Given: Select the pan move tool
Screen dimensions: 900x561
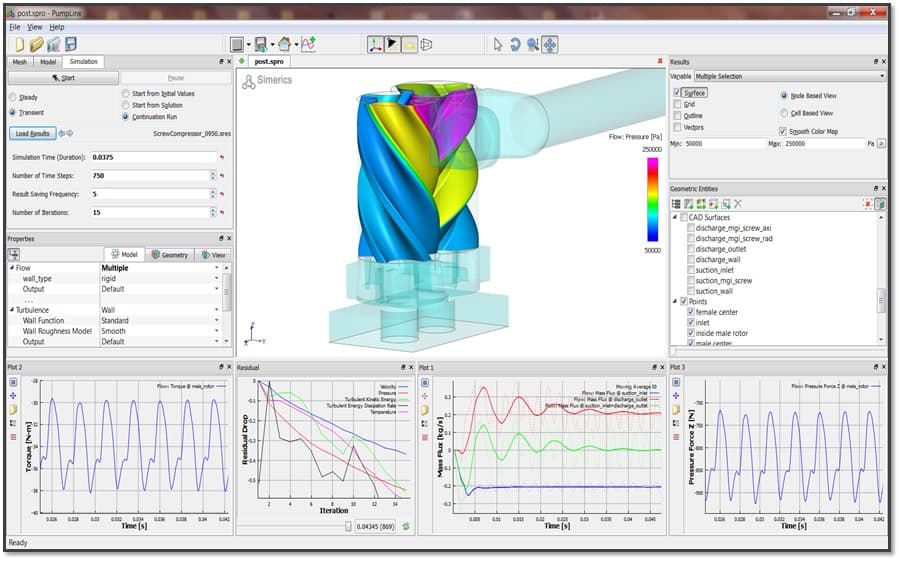Looking at the screenshot, I should 550,44.
